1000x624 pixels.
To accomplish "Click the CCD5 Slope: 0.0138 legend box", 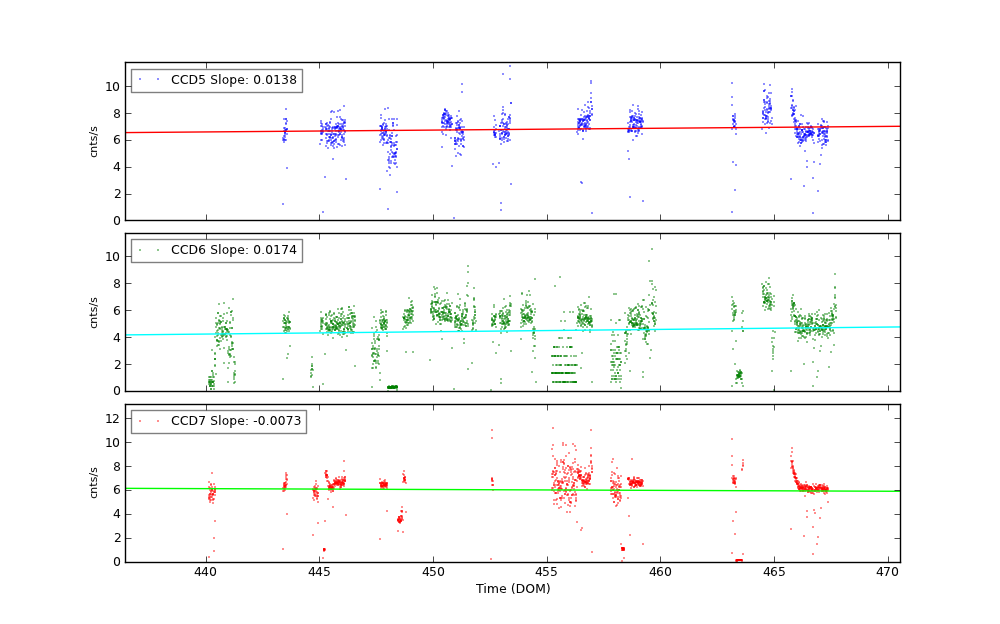I will [216, 80].
